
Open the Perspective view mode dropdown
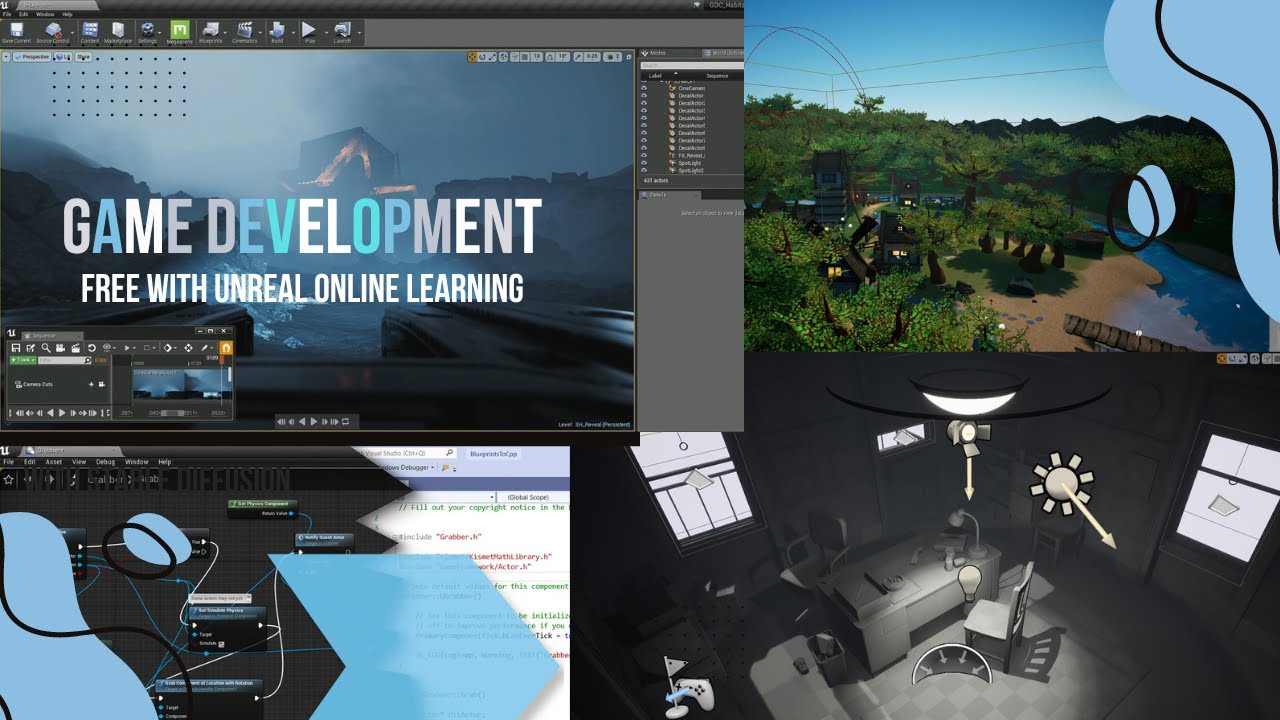(32, 57)
